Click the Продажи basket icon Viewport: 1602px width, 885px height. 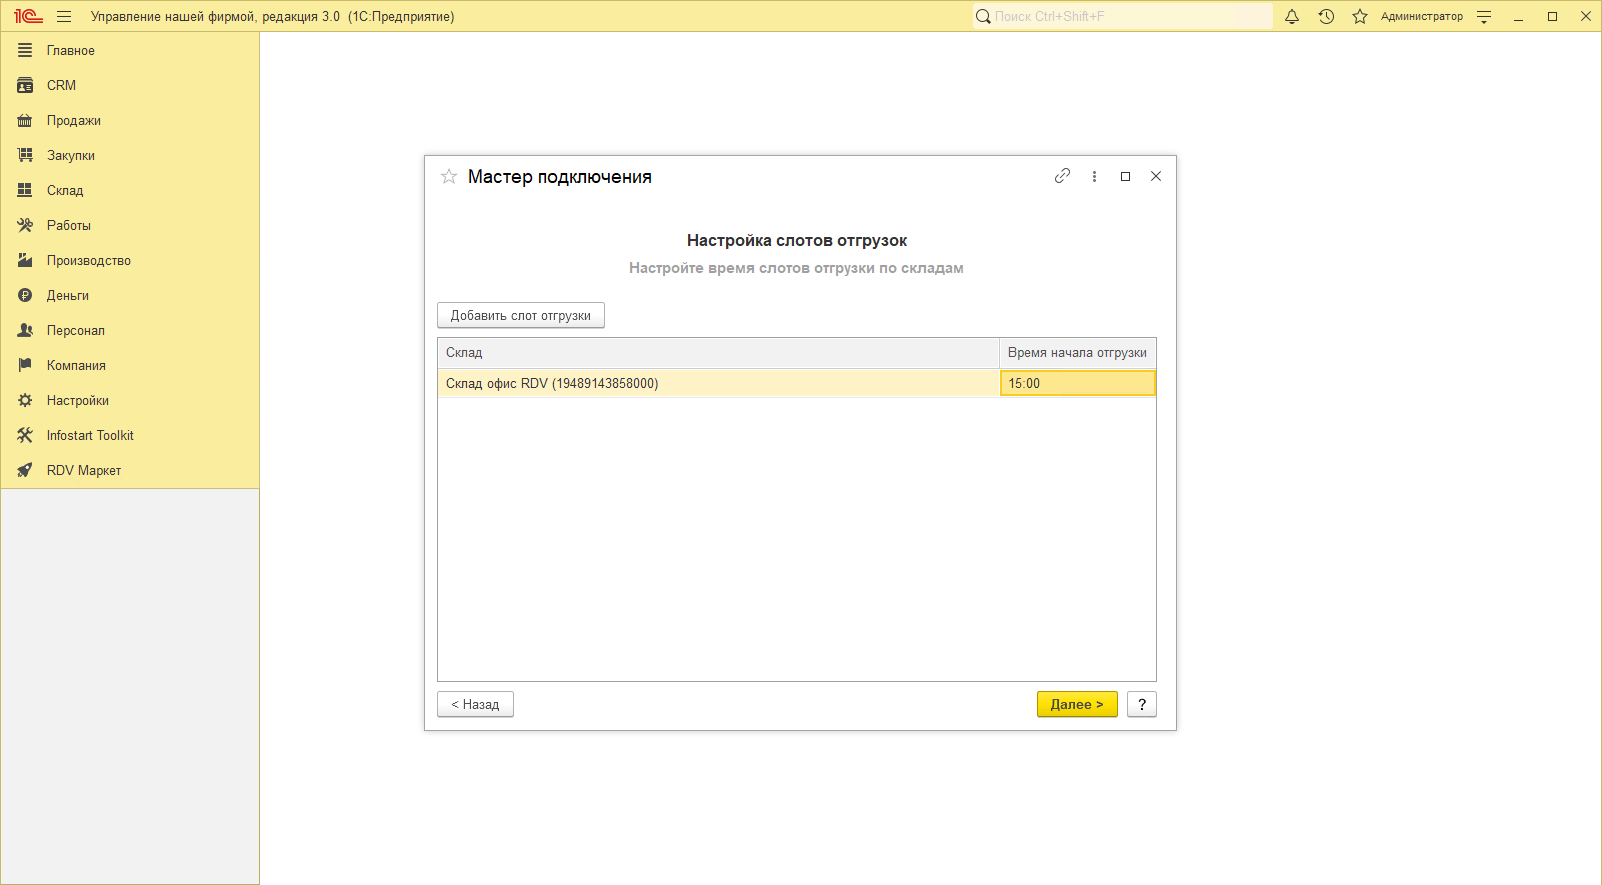click(x=25, y=120)
